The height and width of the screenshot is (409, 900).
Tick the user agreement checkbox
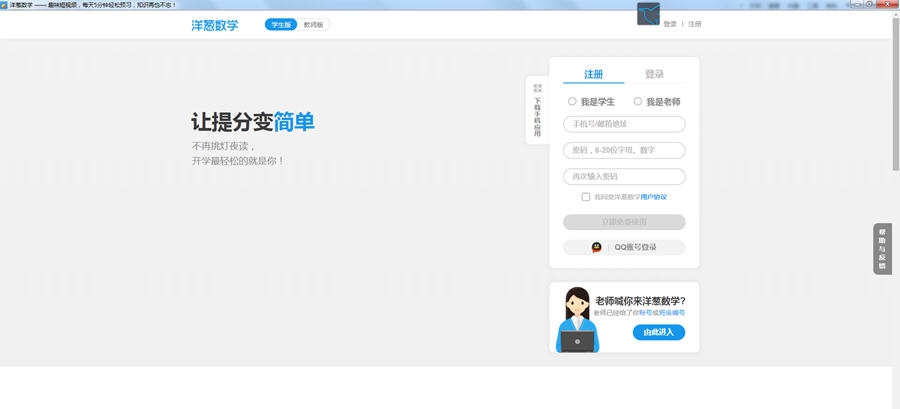tap(585, 197)
